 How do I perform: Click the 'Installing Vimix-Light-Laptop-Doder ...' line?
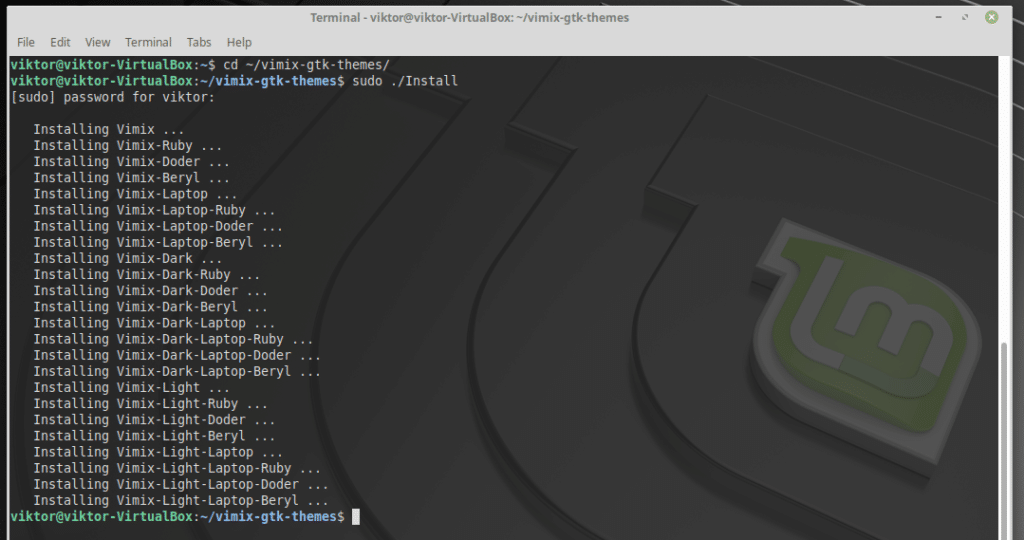coord(181,484)
